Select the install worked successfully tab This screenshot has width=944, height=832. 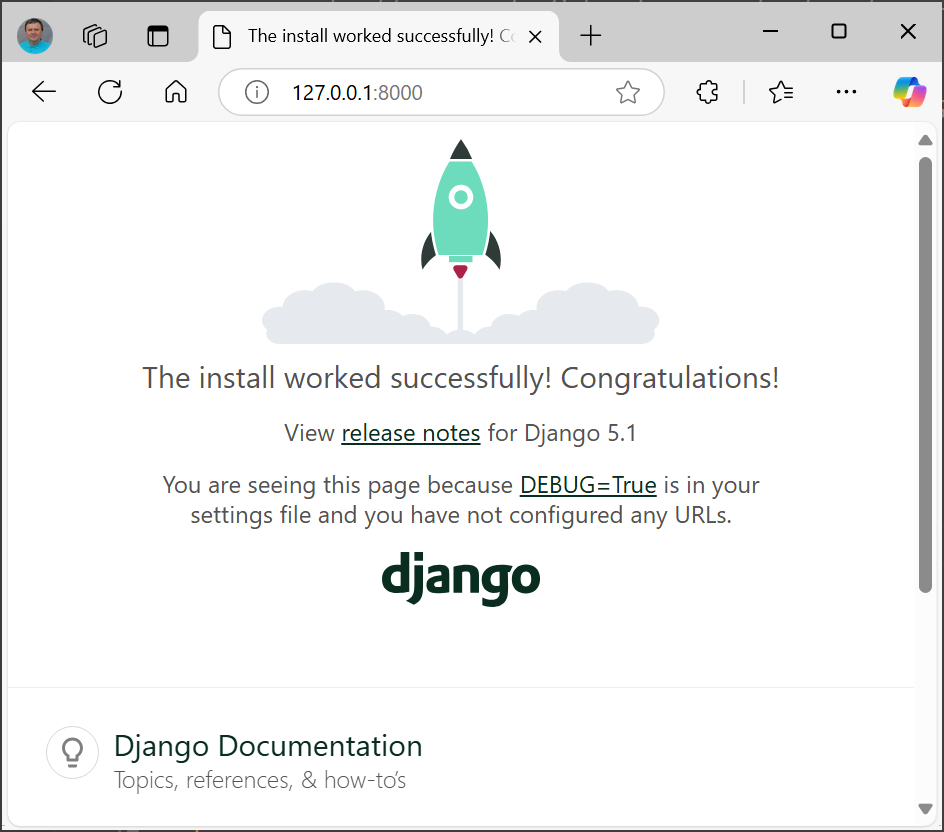pos(370,36)
